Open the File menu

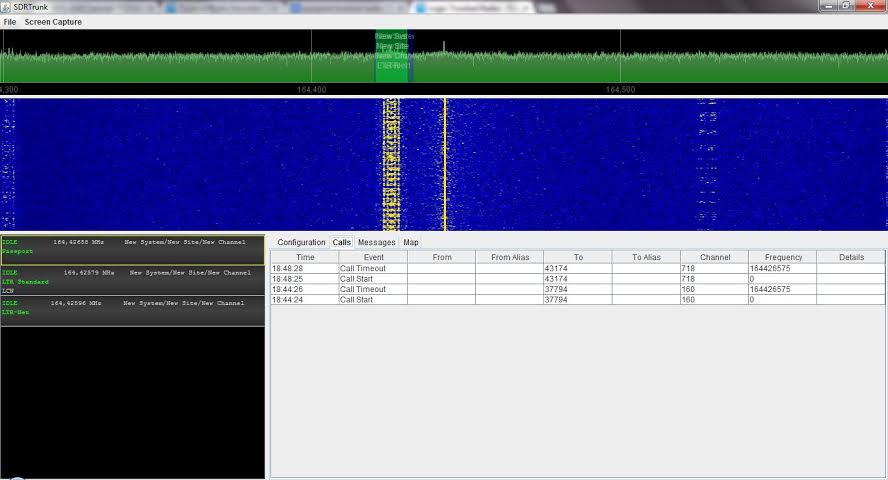[x=10, y=22]
